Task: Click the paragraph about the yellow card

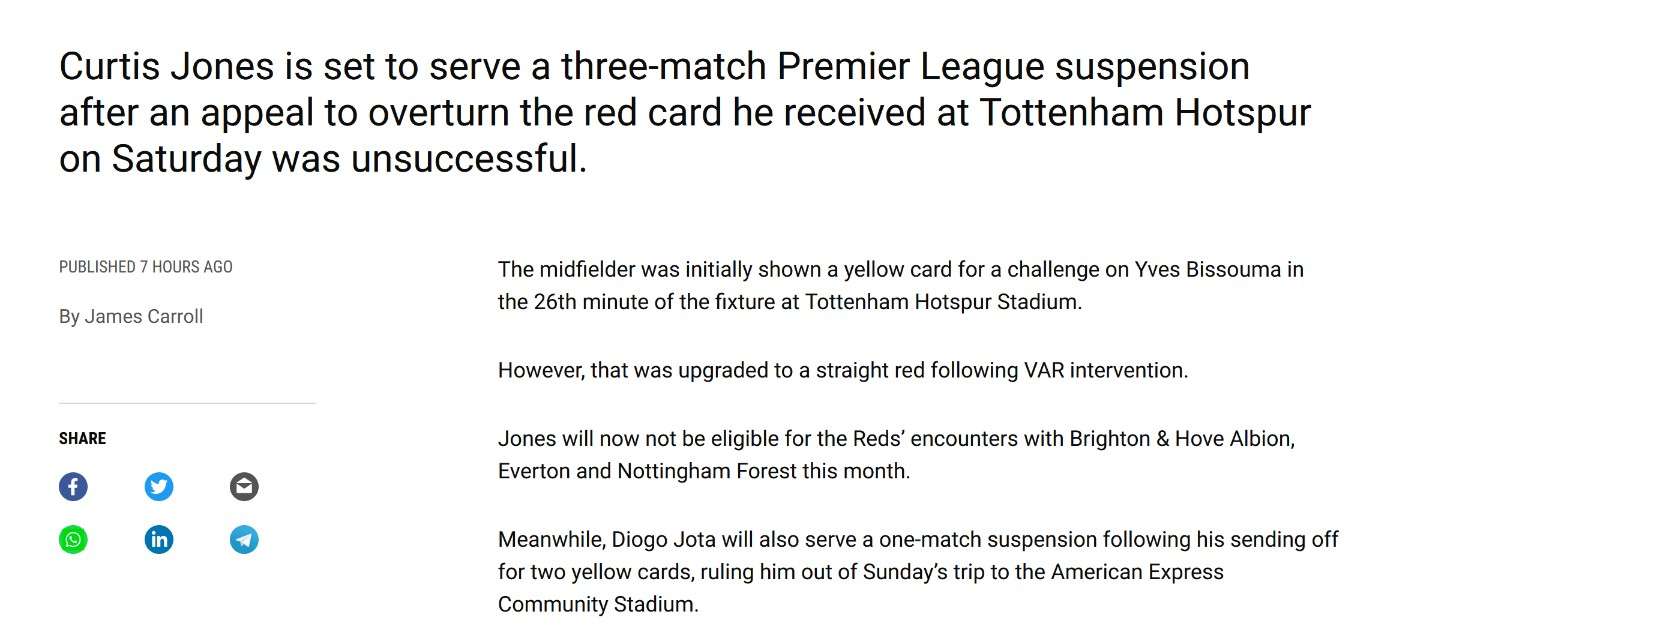Action: click(x=900, y=285)
